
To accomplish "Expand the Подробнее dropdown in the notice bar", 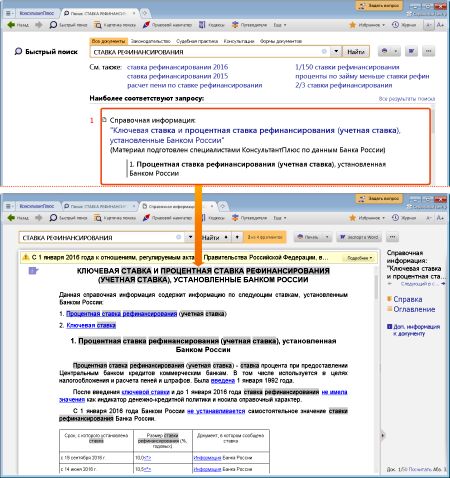I will point(359,258).
